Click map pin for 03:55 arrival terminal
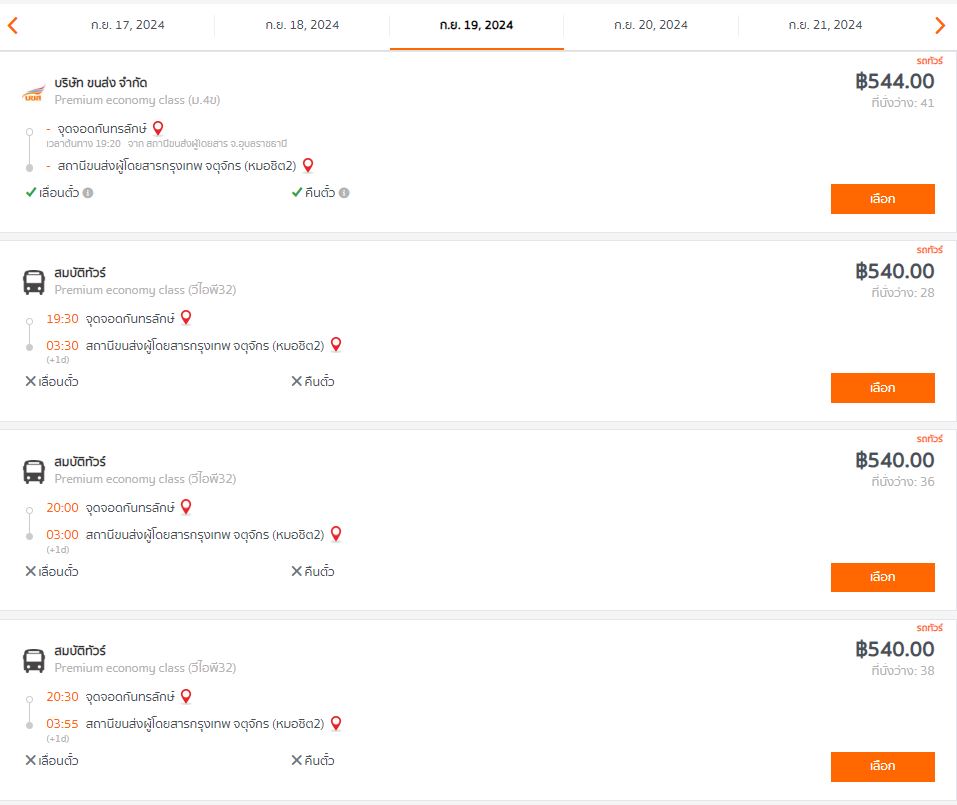The height and width of the screenshot is (805, 957). pos(336,723)
